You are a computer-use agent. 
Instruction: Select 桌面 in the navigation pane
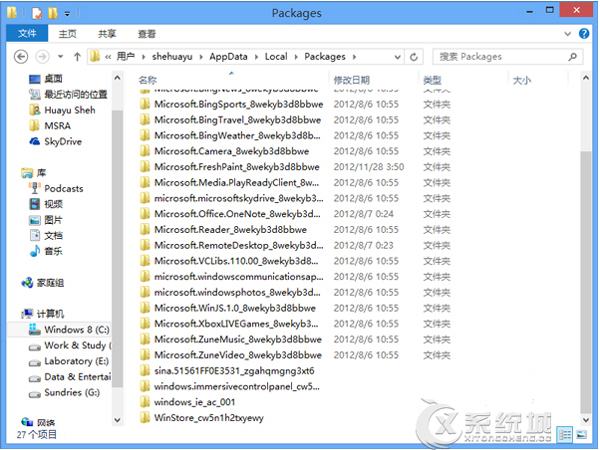[x=53, y=79]
